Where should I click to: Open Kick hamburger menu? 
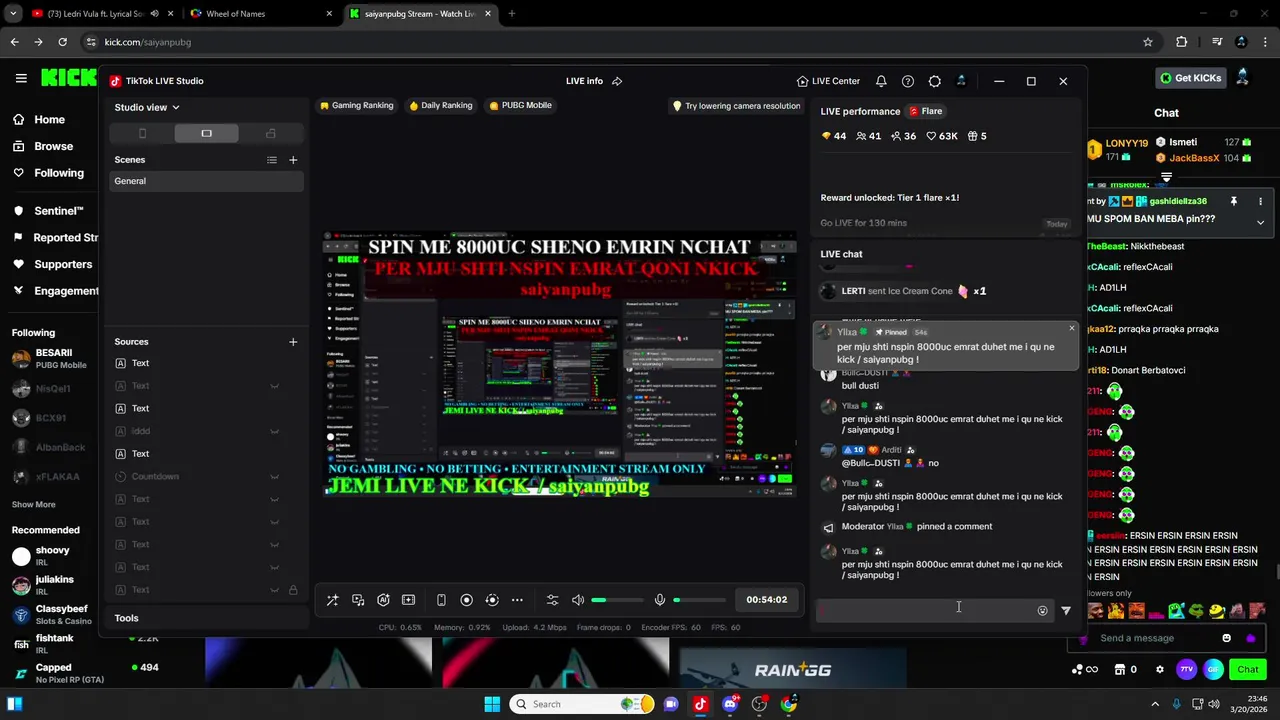point(21,78)
